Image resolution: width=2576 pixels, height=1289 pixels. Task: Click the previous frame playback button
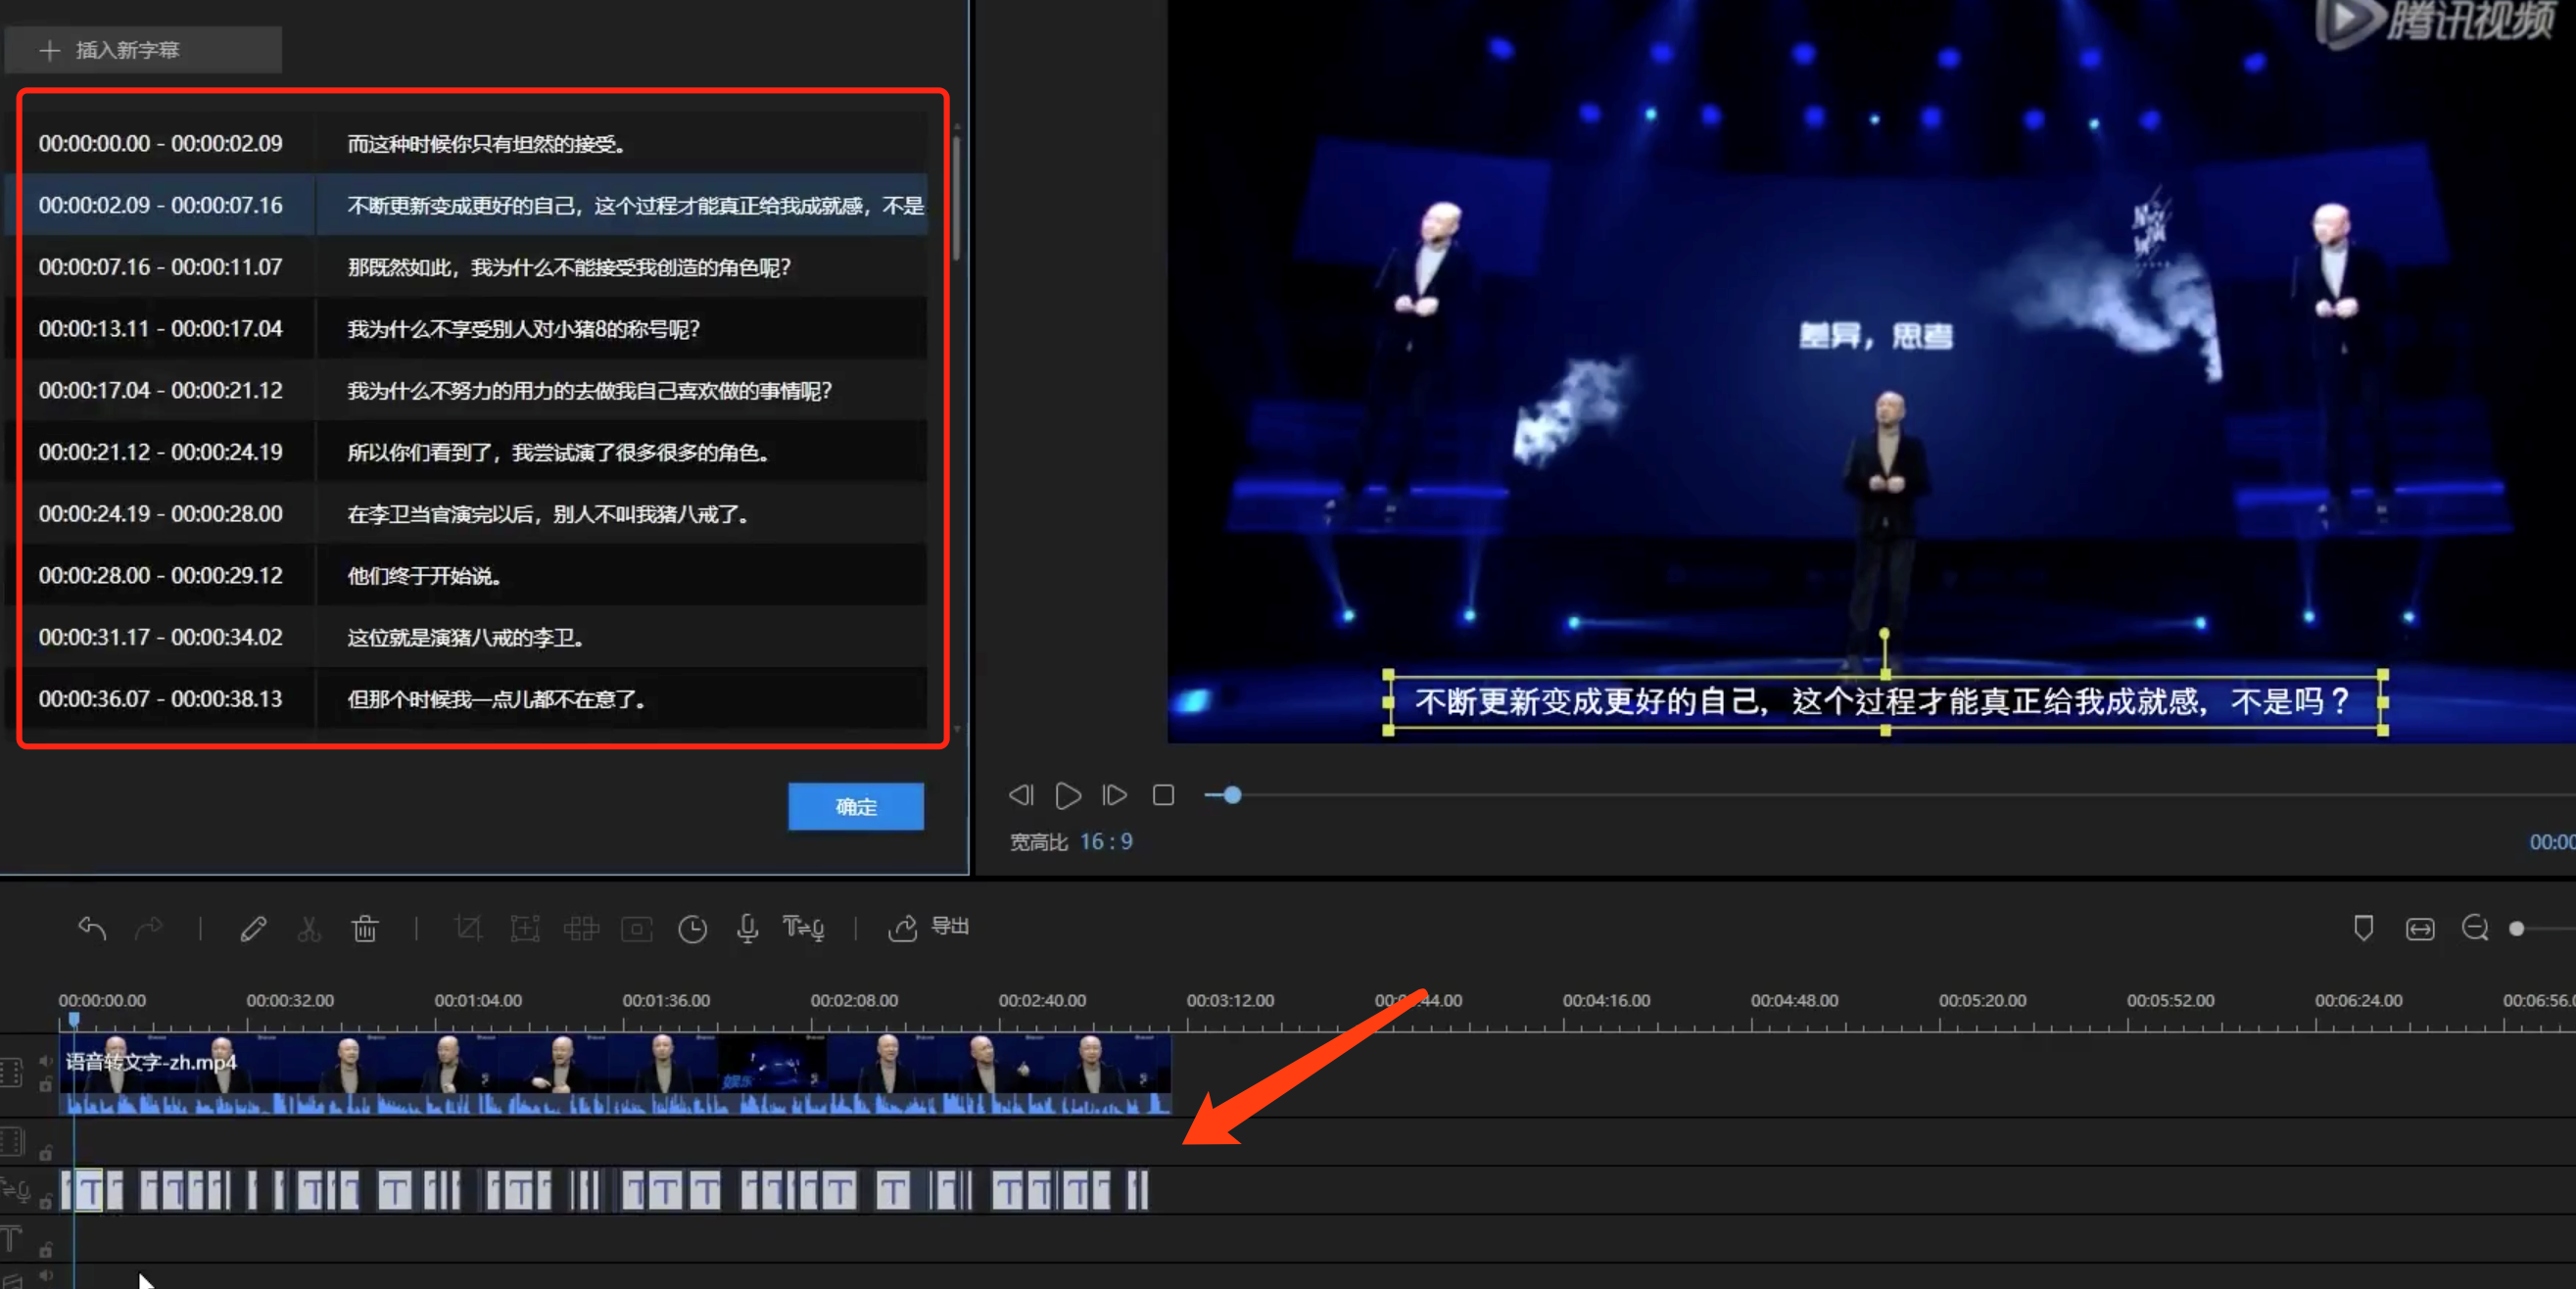coord(1021,795)
